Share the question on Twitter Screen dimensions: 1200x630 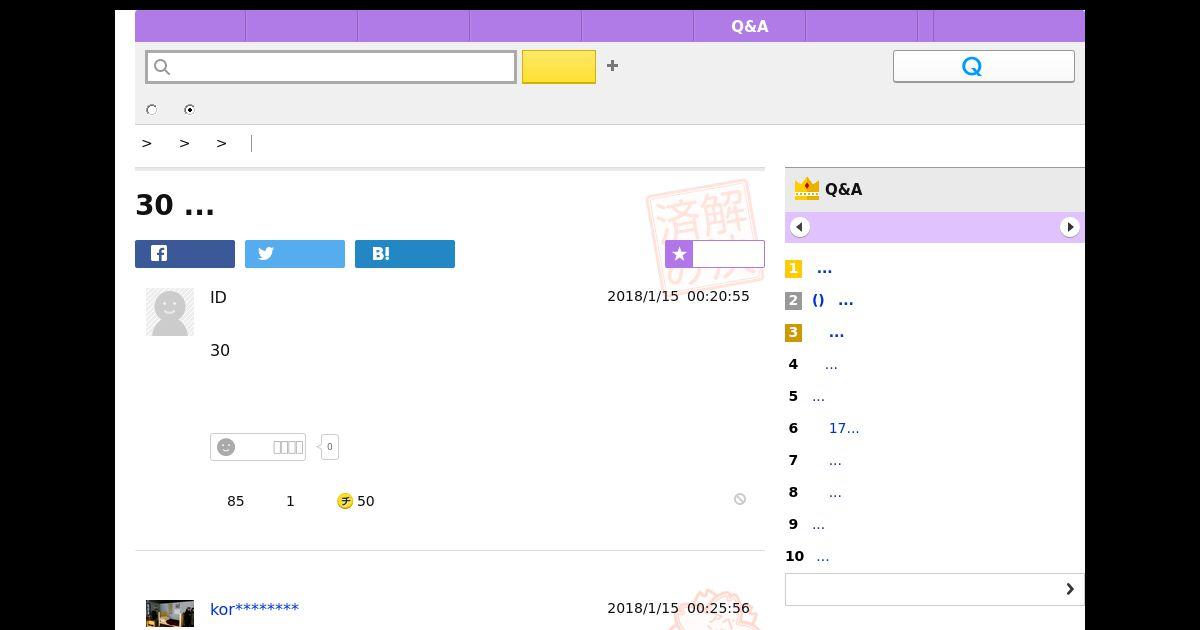[295, 254]
